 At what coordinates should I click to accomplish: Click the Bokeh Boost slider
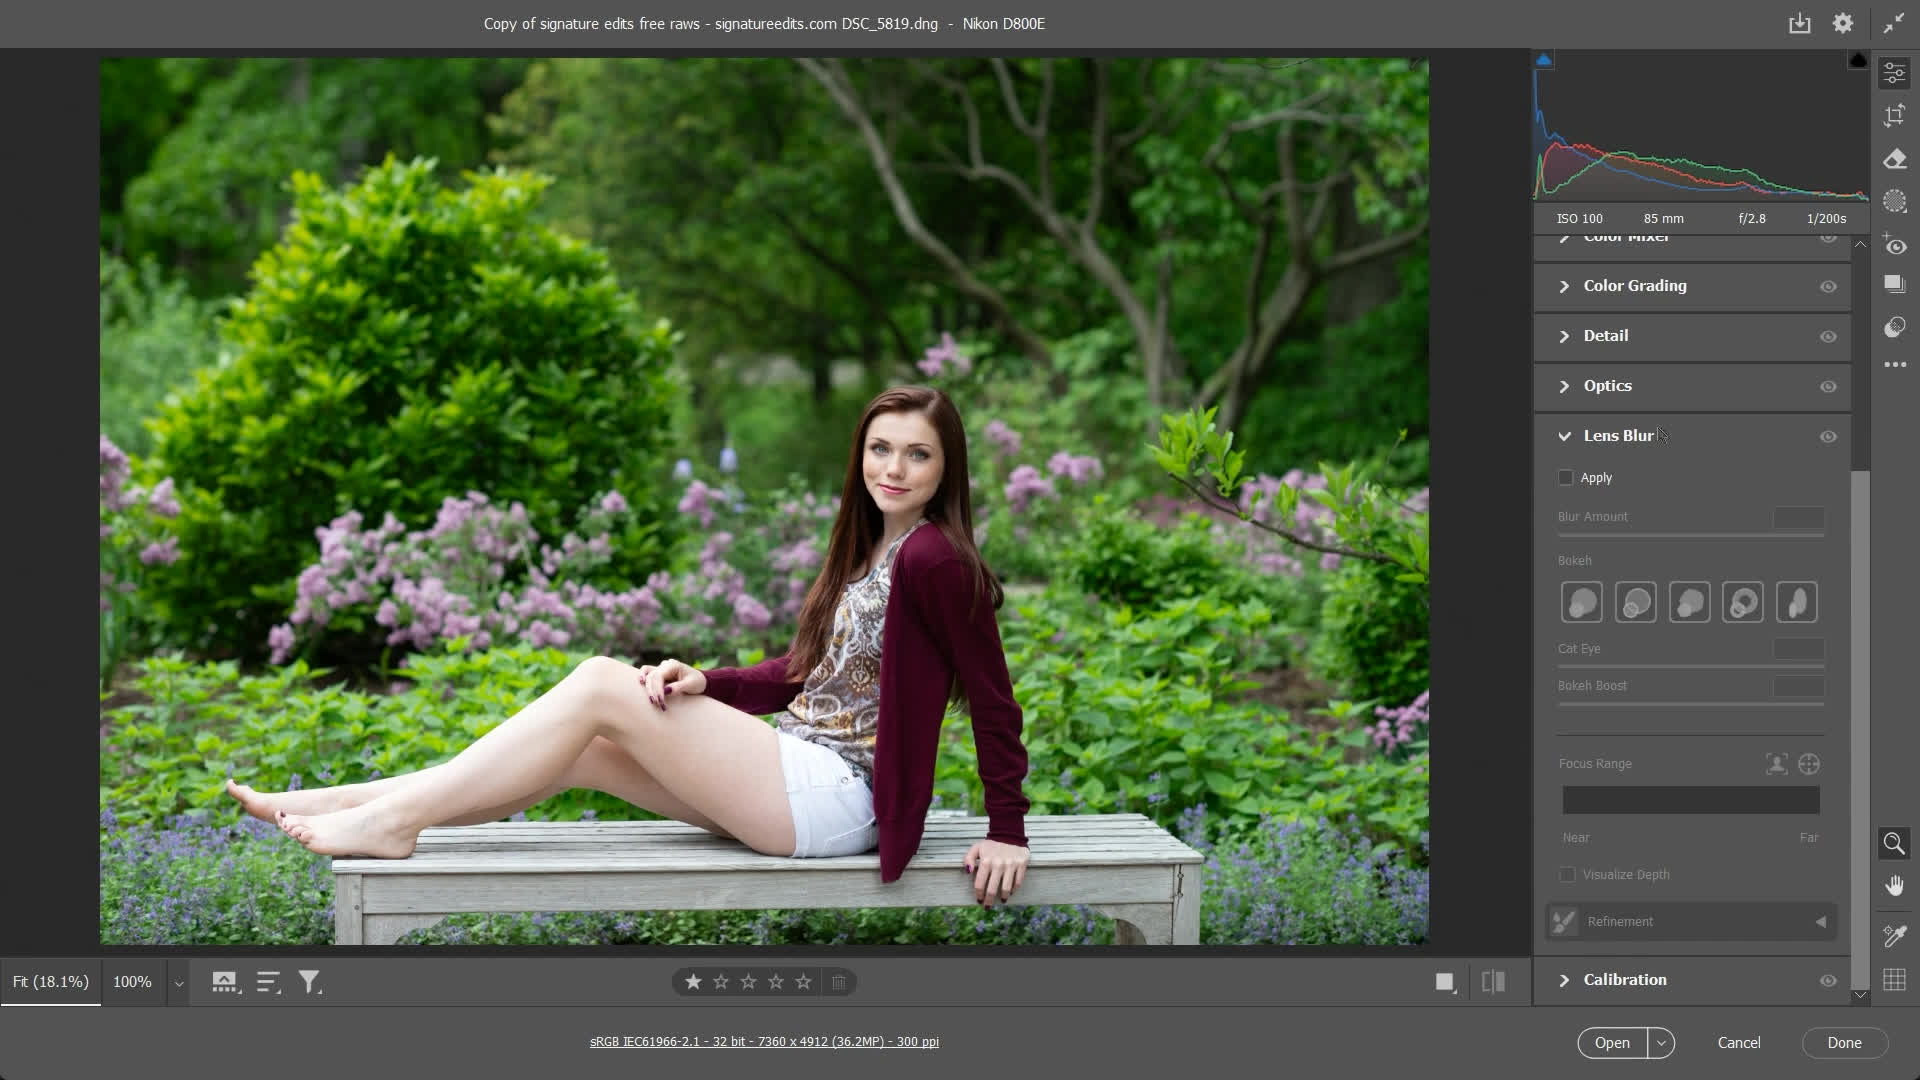pos(1691,704)
